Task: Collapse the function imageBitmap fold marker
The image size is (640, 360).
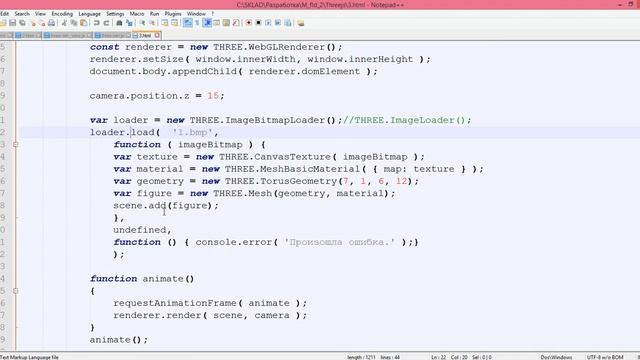Action: click(x=16, y=144)
